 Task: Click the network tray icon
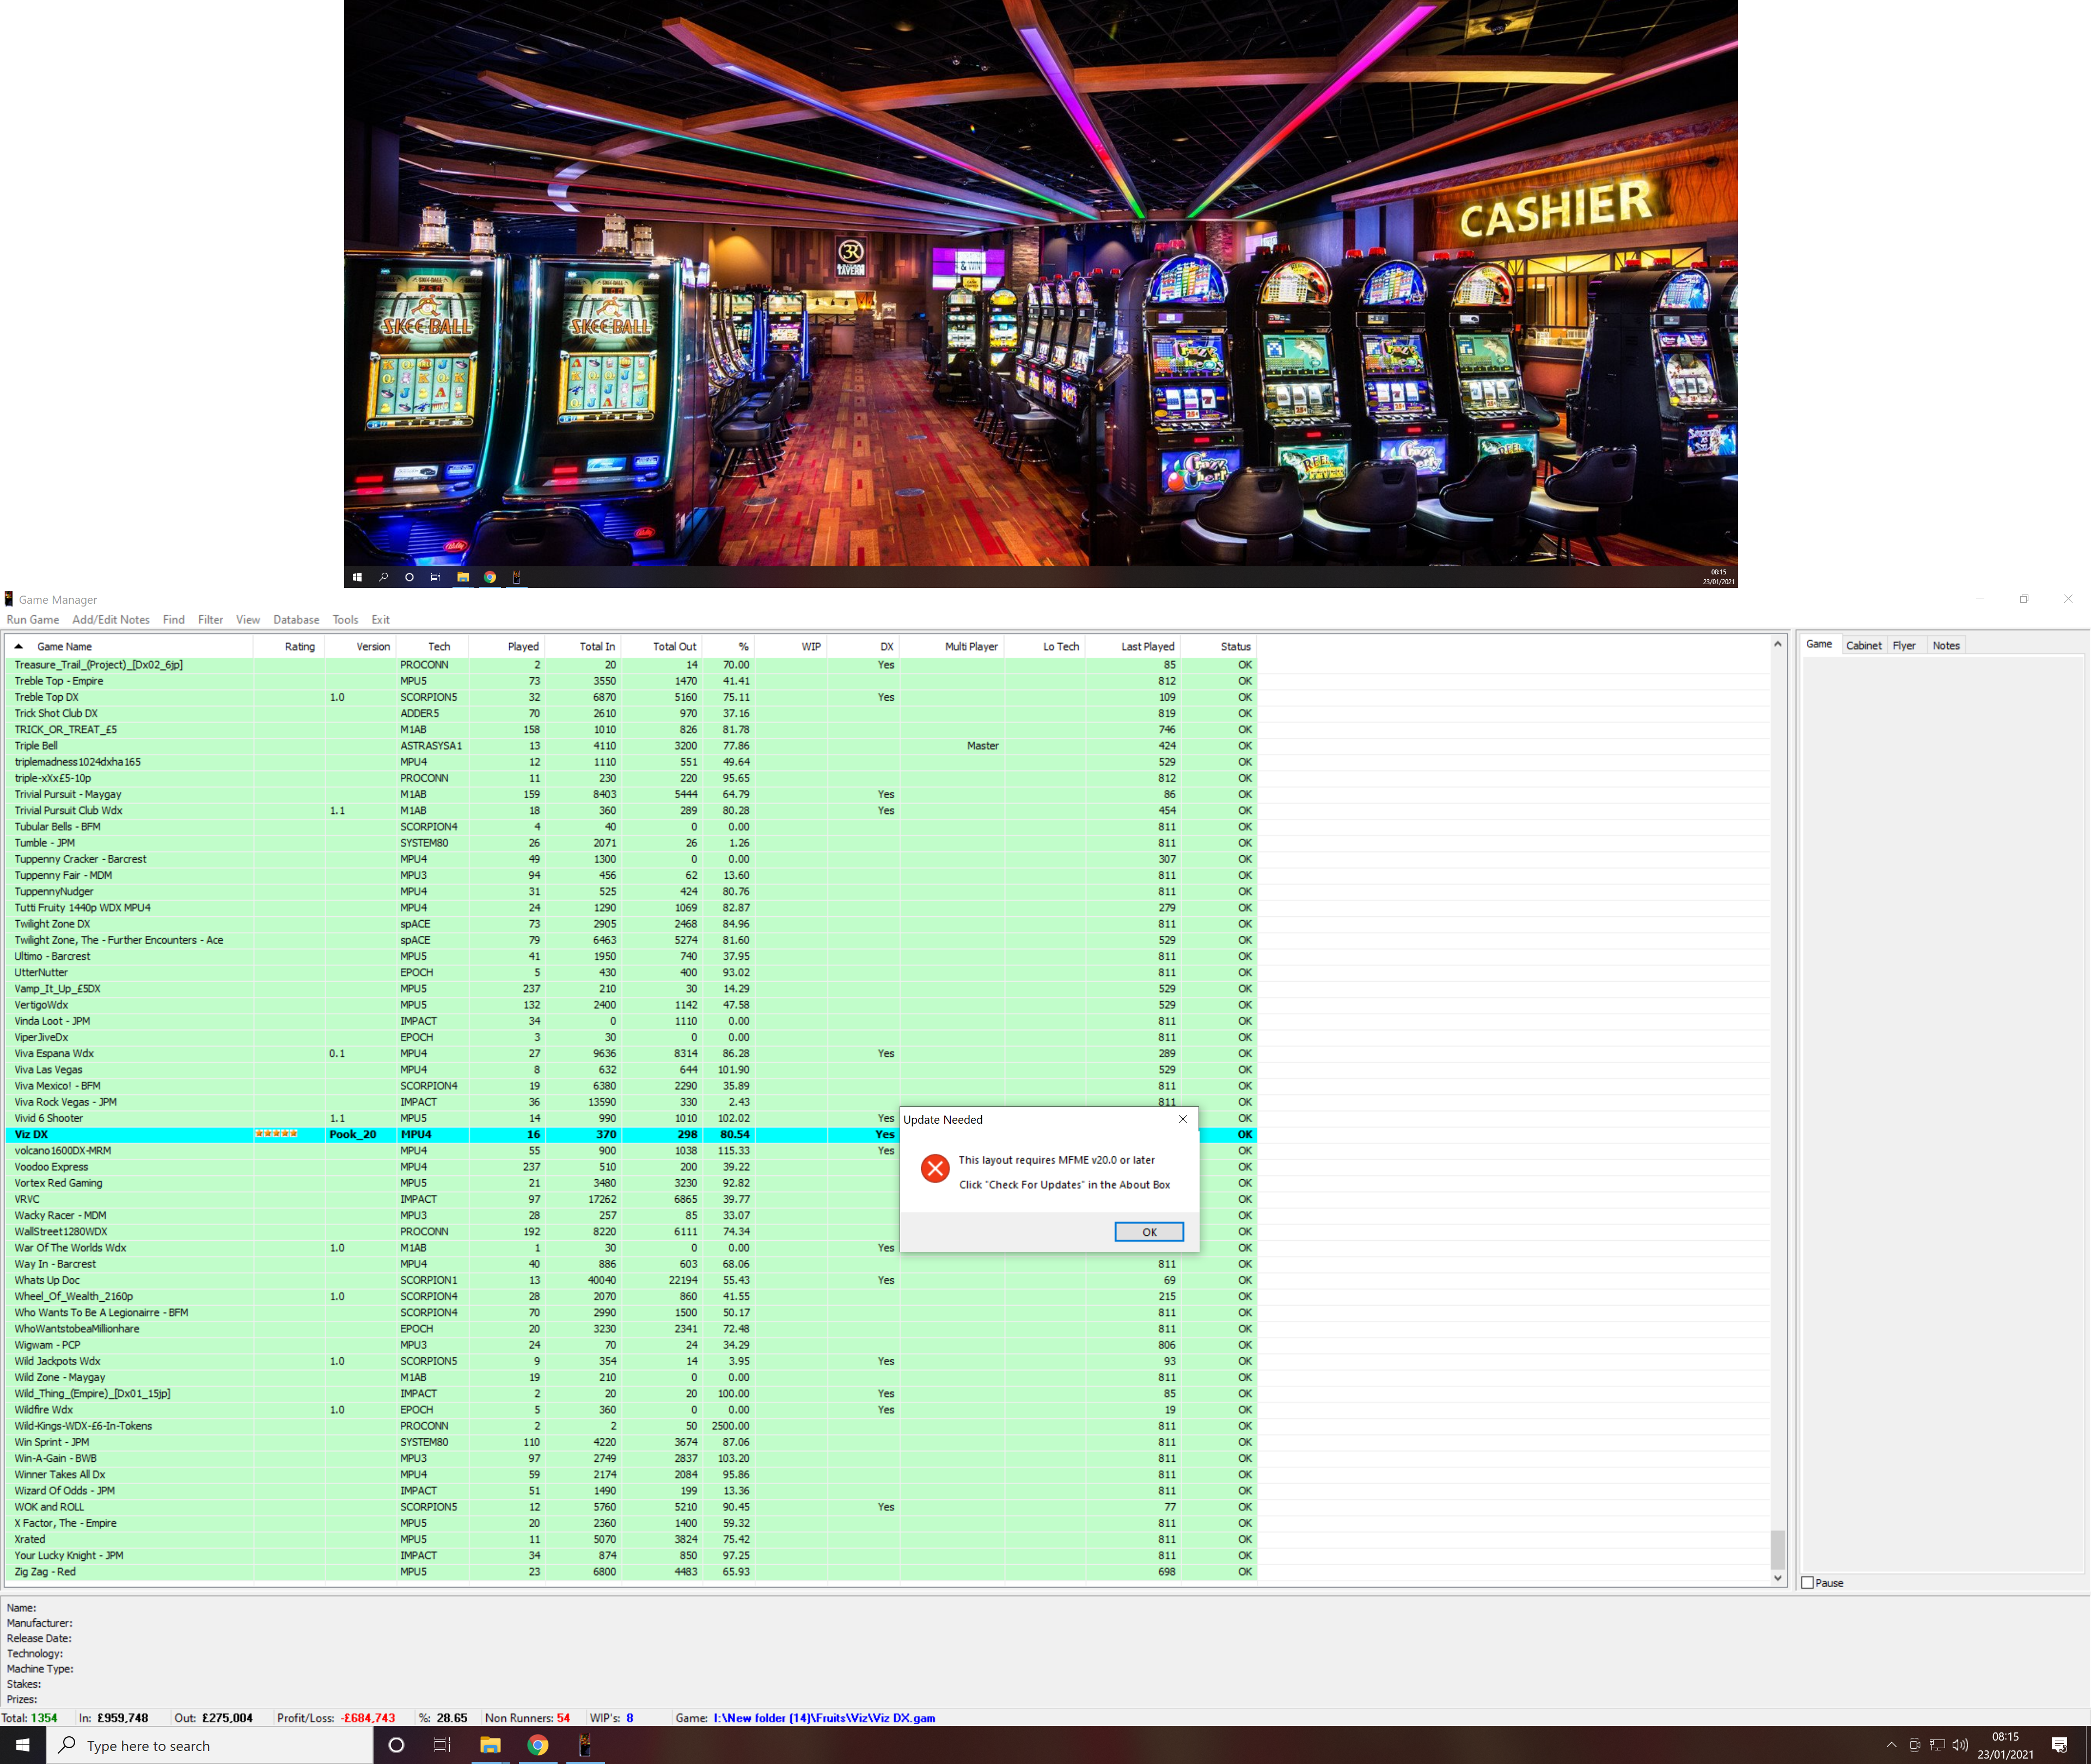tap(1937, 1745)
